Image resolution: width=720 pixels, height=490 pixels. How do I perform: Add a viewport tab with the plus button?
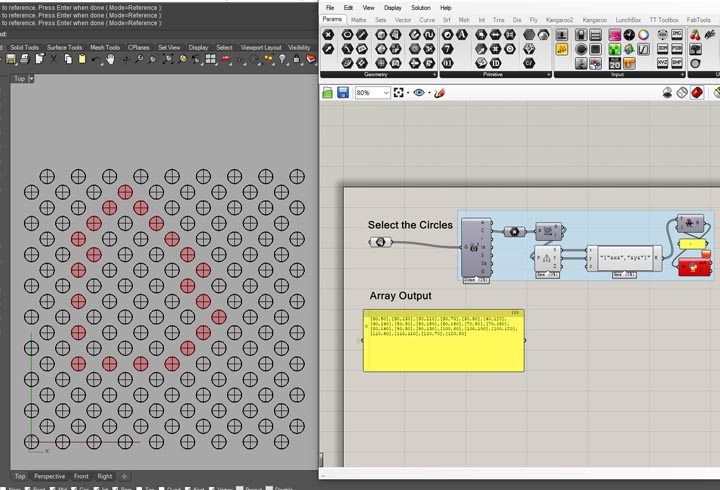pyautogui.click(x=124, y=476)
